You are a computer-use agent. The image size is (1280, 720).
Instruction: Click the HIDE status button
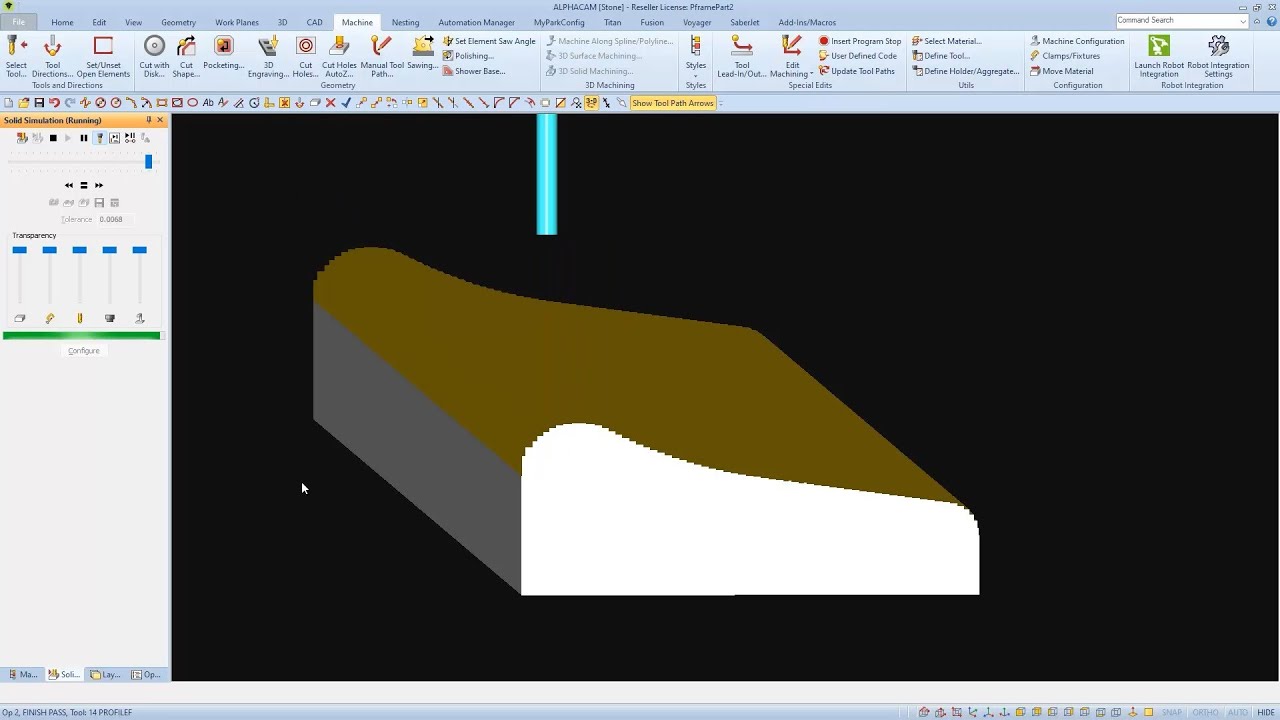[1265, 712]
